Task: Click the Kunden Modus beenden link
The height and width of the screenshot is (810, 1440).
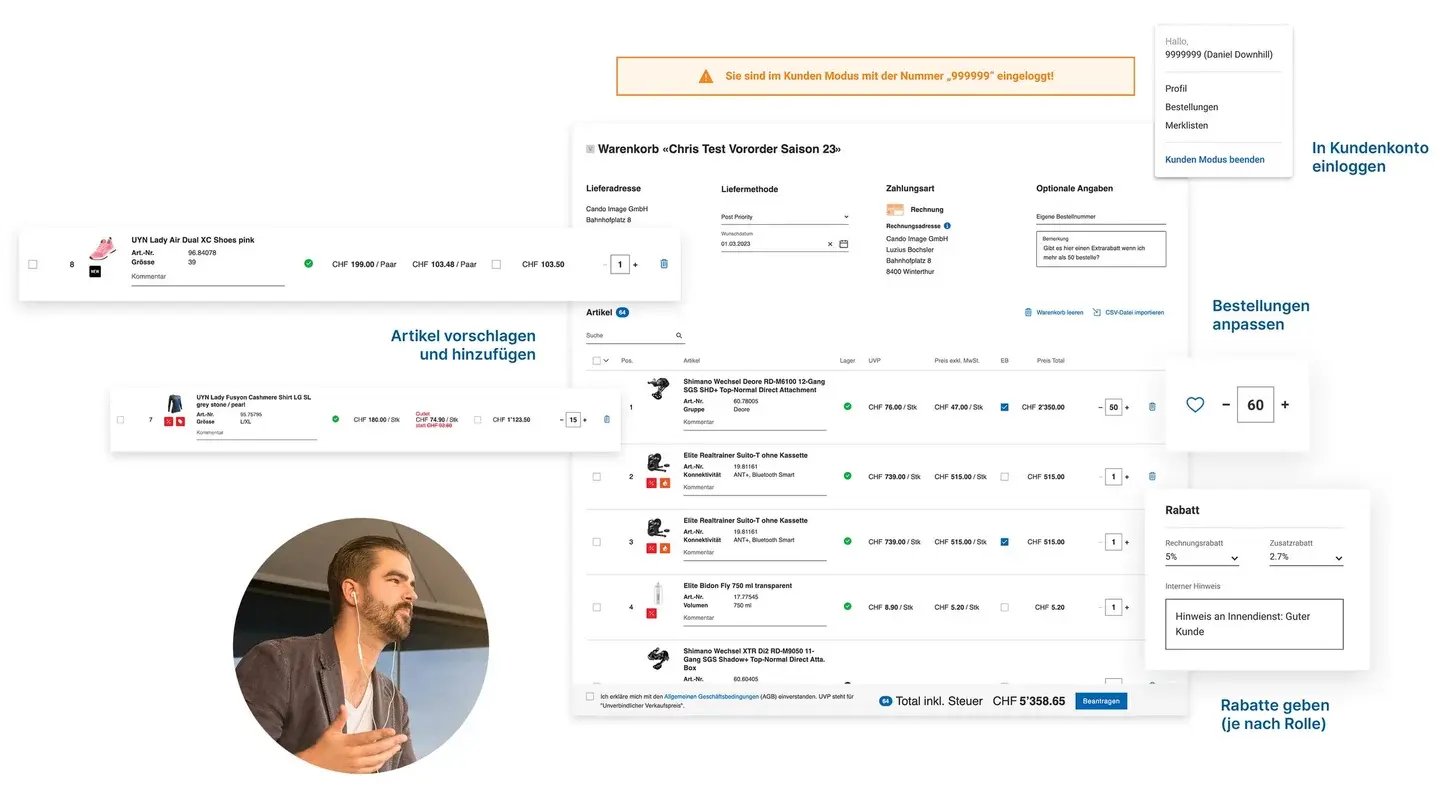Action: click(1214, 160)
